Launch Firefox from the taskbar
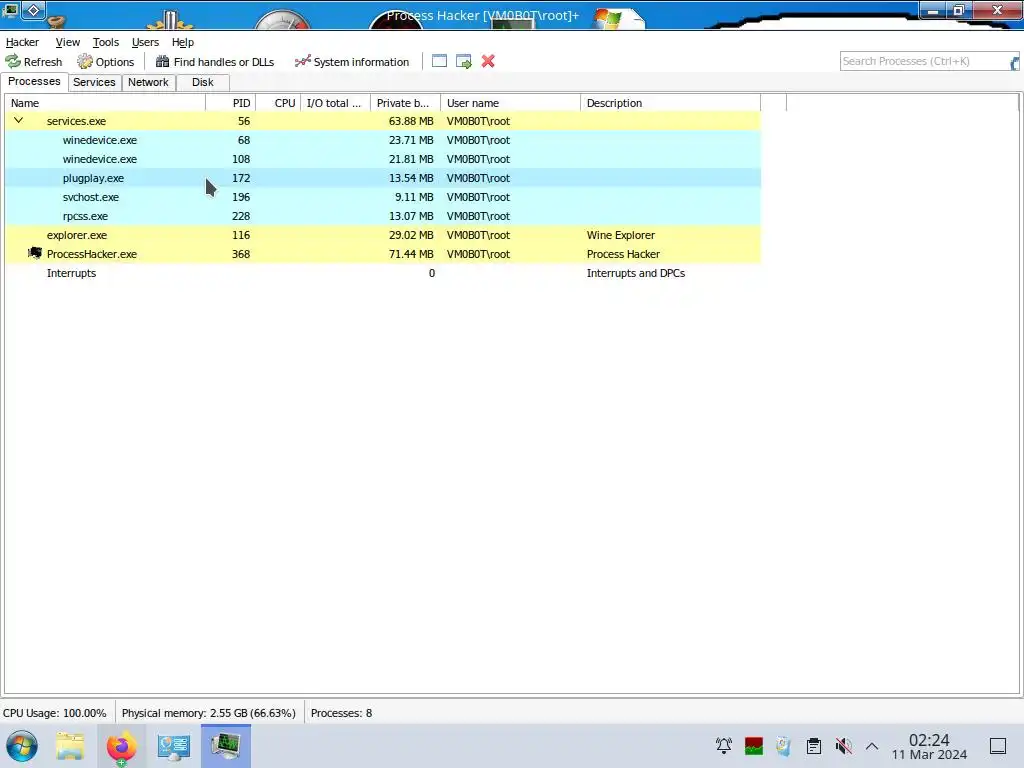This screenshot has width=1024, height=768. (121, 747)
